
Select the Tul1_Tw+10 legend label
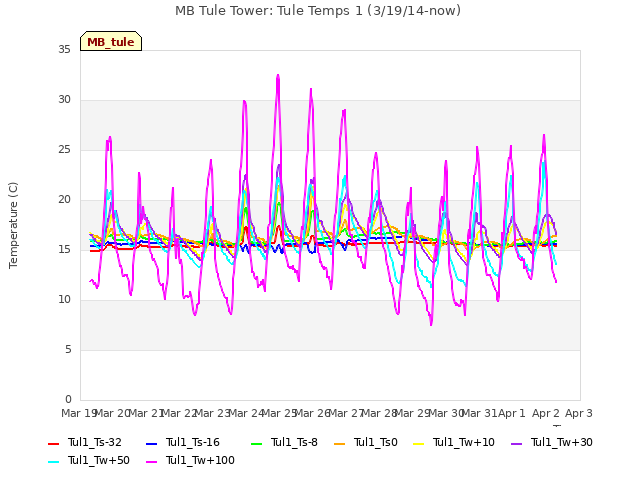coord(464,442)
